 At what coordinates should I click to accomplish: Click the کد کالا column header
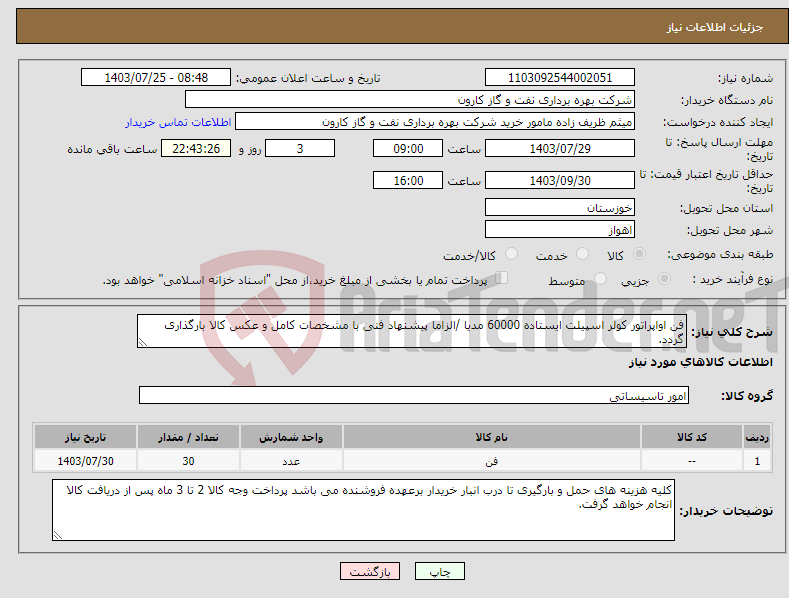(x=692, y=437)
